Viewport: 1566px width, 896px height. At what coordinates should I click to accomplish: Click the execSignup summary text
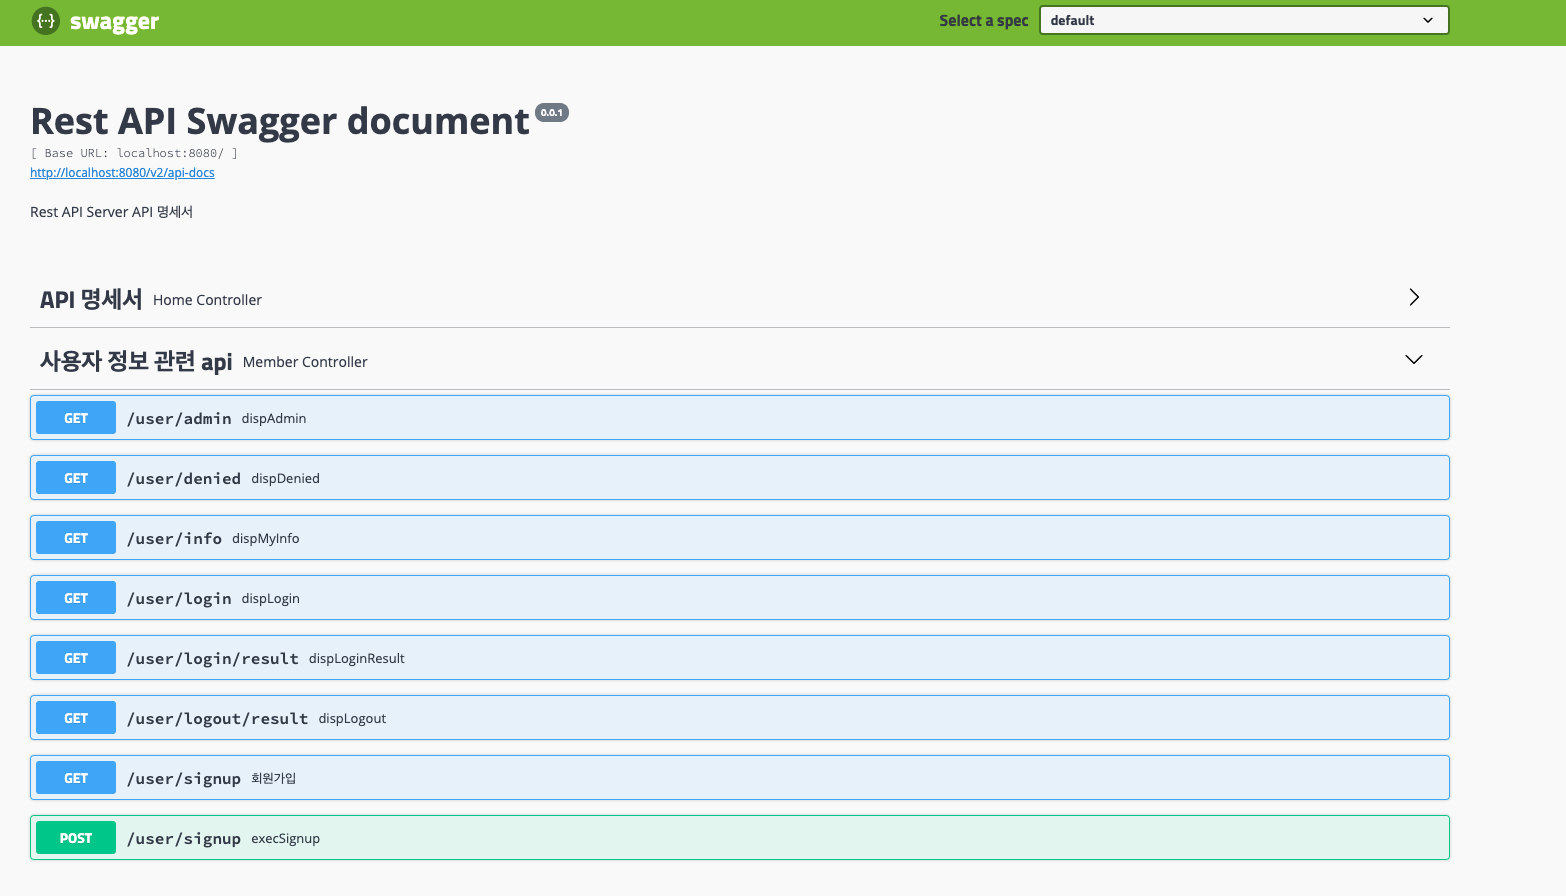[286, 838]
